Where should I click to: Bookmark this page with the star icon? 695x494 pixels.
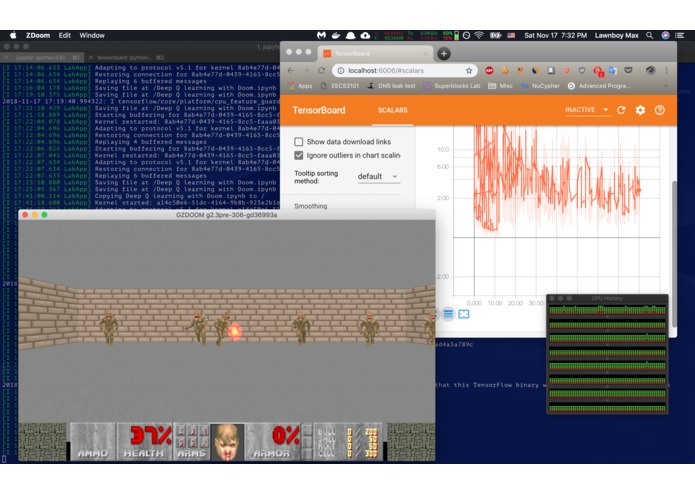pyautogui.click(x=469, y=70)
